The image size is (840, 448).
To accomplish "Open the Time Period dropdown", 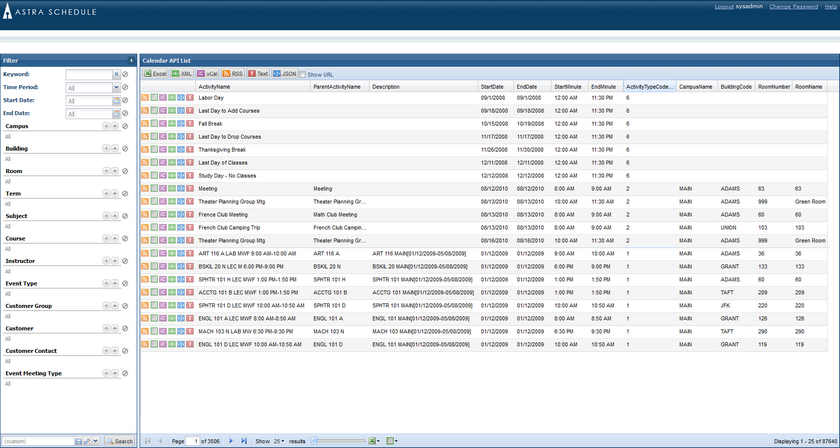I will point(116,88).
